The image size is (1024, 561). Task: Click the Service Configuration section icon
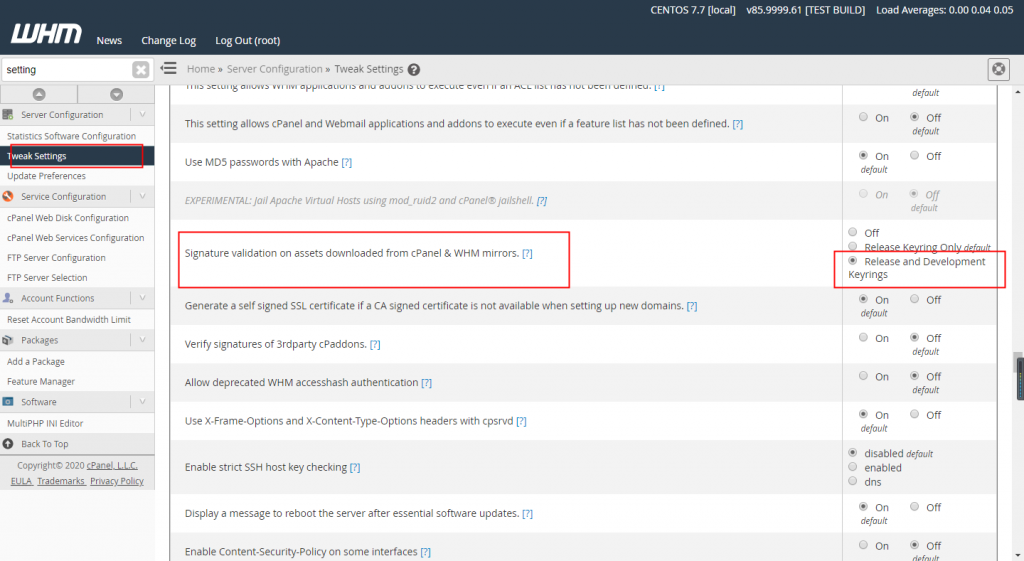(x=8, y=197)
